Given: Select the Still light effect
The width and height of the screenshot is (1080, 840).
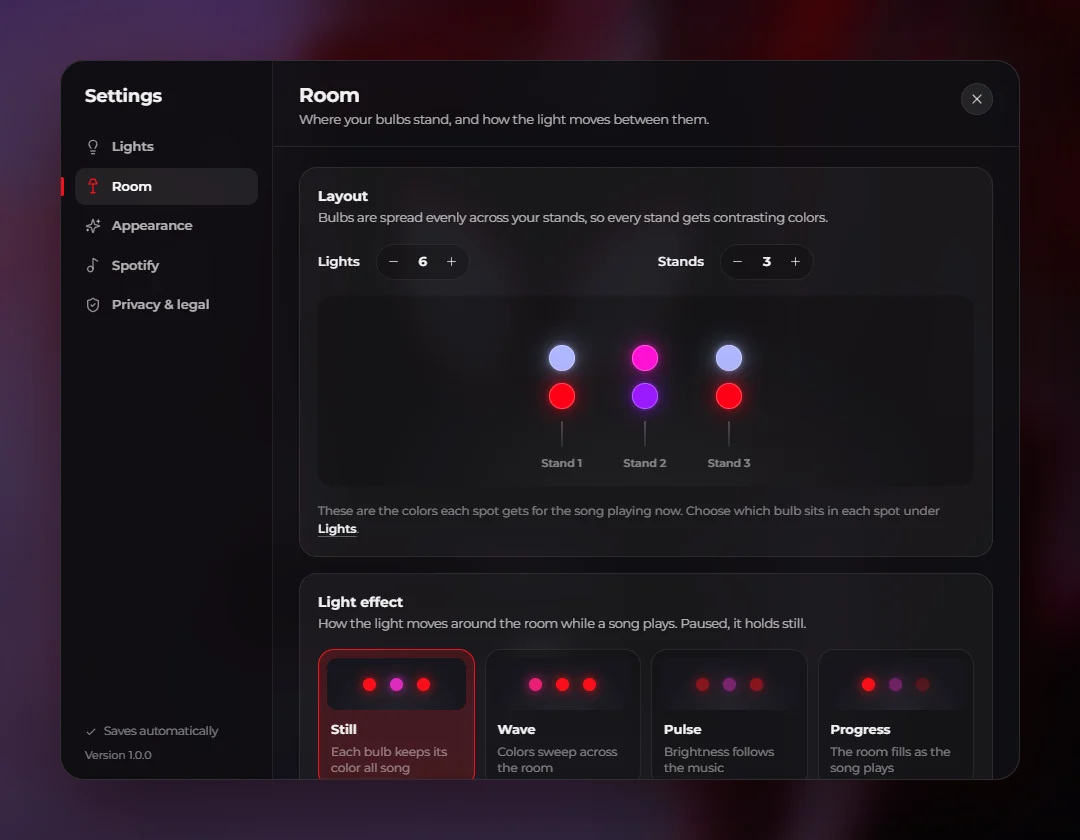Looking at the screenshot, I should click(397, 714).
